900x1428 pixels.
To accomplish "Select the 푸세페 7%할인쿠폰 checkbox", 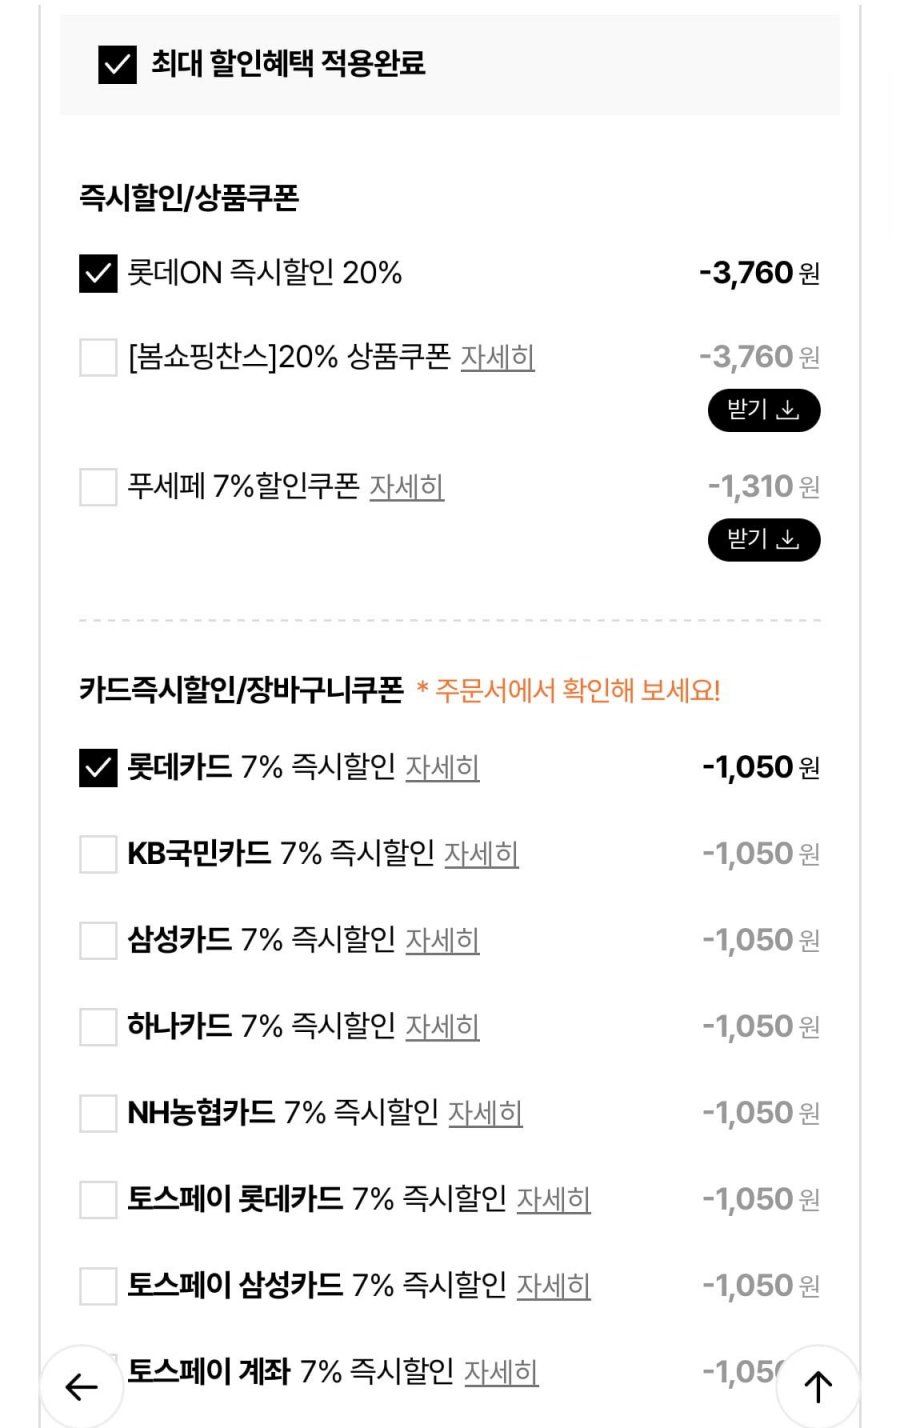I will tap(98, 487).
